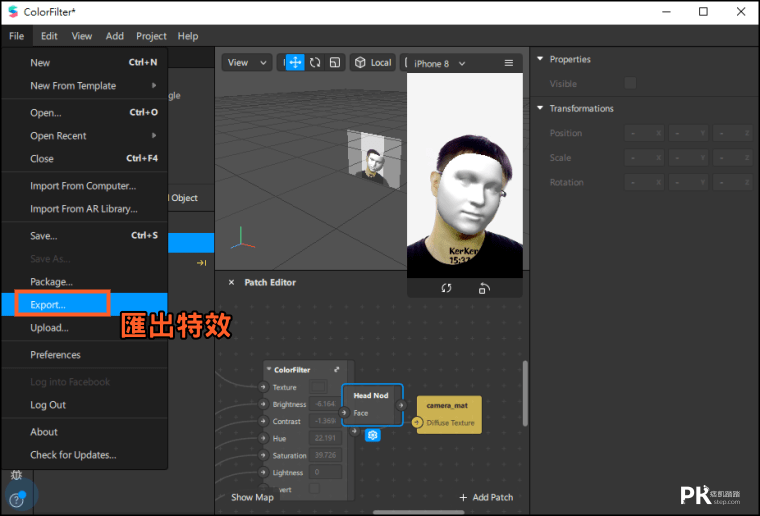
Task: Choose Open... from the File menu
Action: 85,113
